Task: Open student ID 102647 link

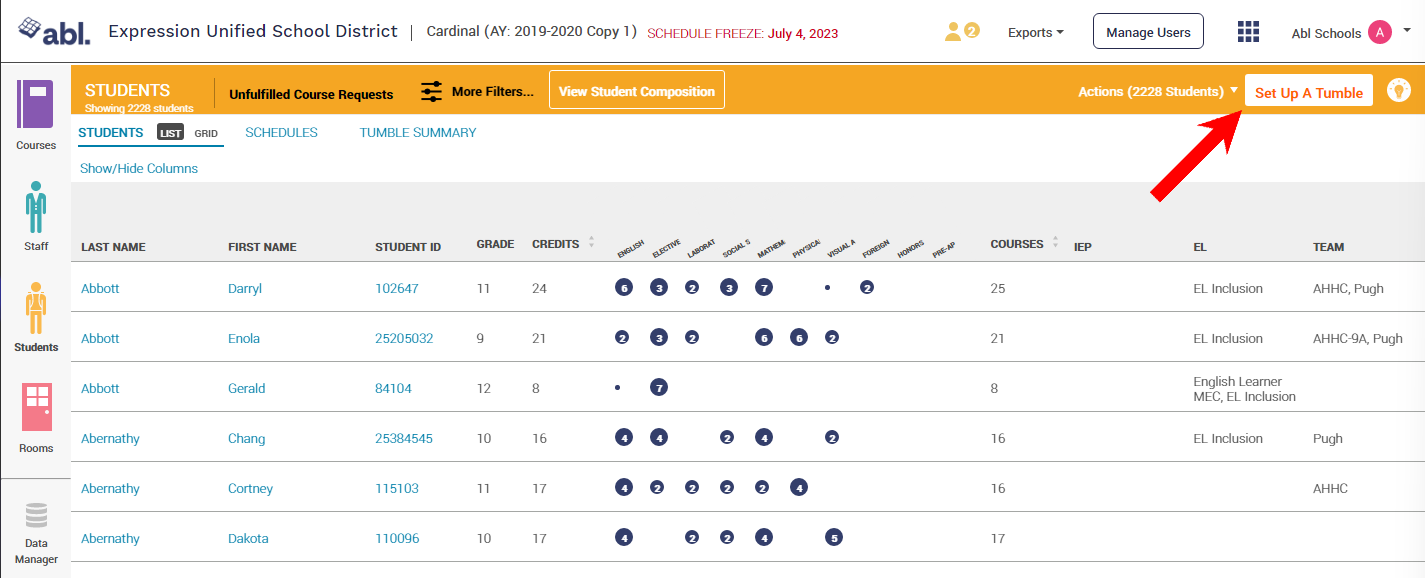Action: coord(397,288)
